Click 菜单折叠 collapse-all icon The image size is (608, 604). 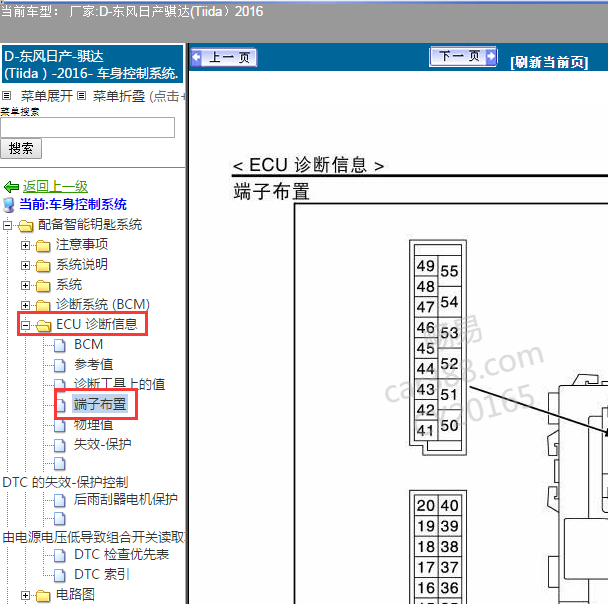coord(81,95)
